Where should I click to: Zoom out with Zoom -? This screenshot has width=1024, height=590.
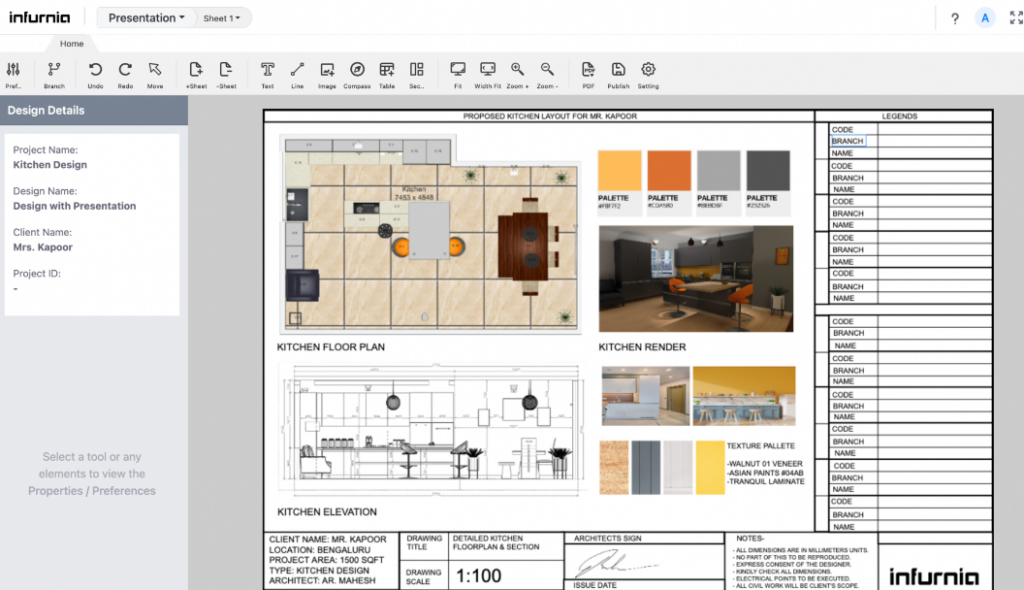pyautogui.click(x=547, y=74)
